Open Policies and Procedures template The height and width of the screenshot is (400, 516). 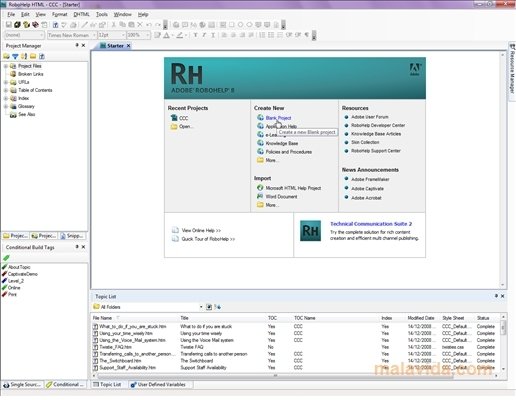click(x=289, y=152)
